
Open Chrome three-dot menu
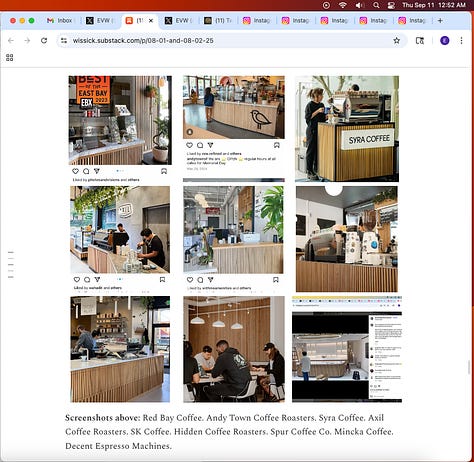tap(461, 41)
